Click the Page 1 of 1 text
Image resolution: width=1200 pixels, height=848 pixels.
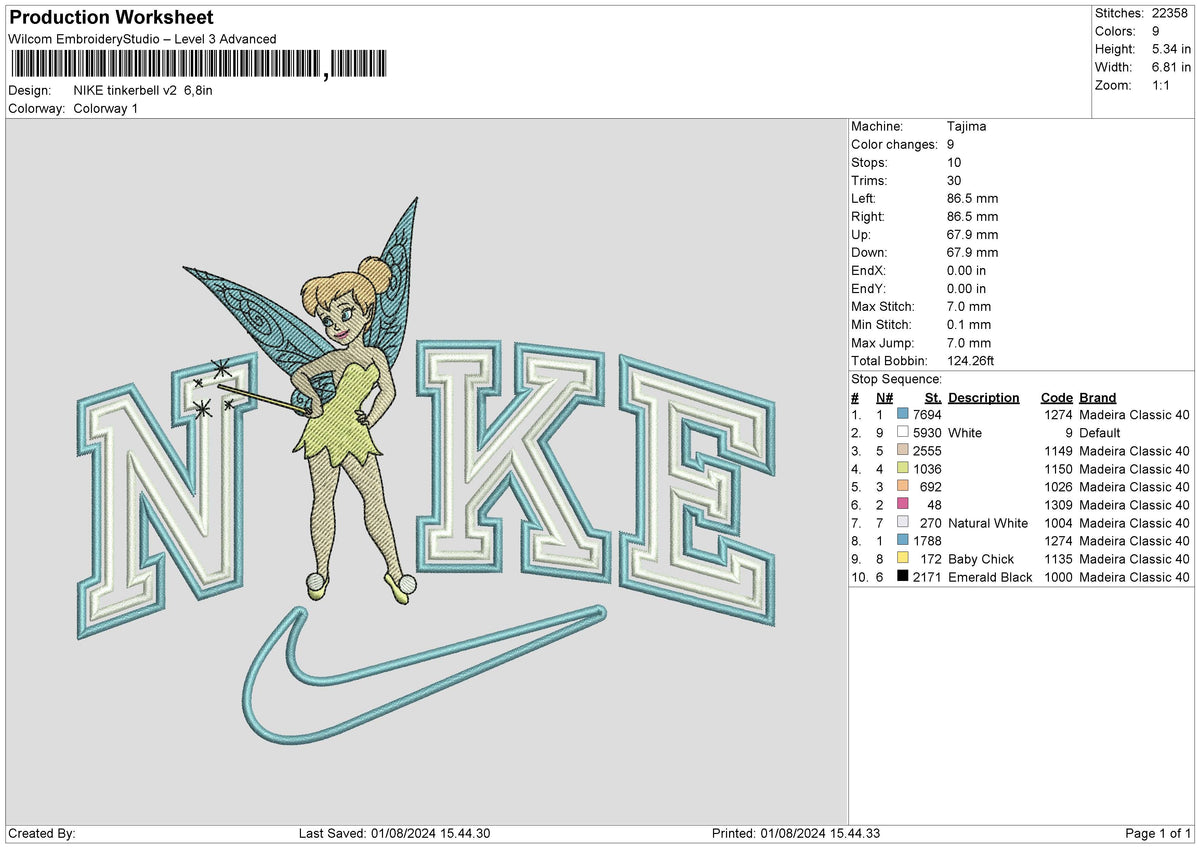[1158, 833]
